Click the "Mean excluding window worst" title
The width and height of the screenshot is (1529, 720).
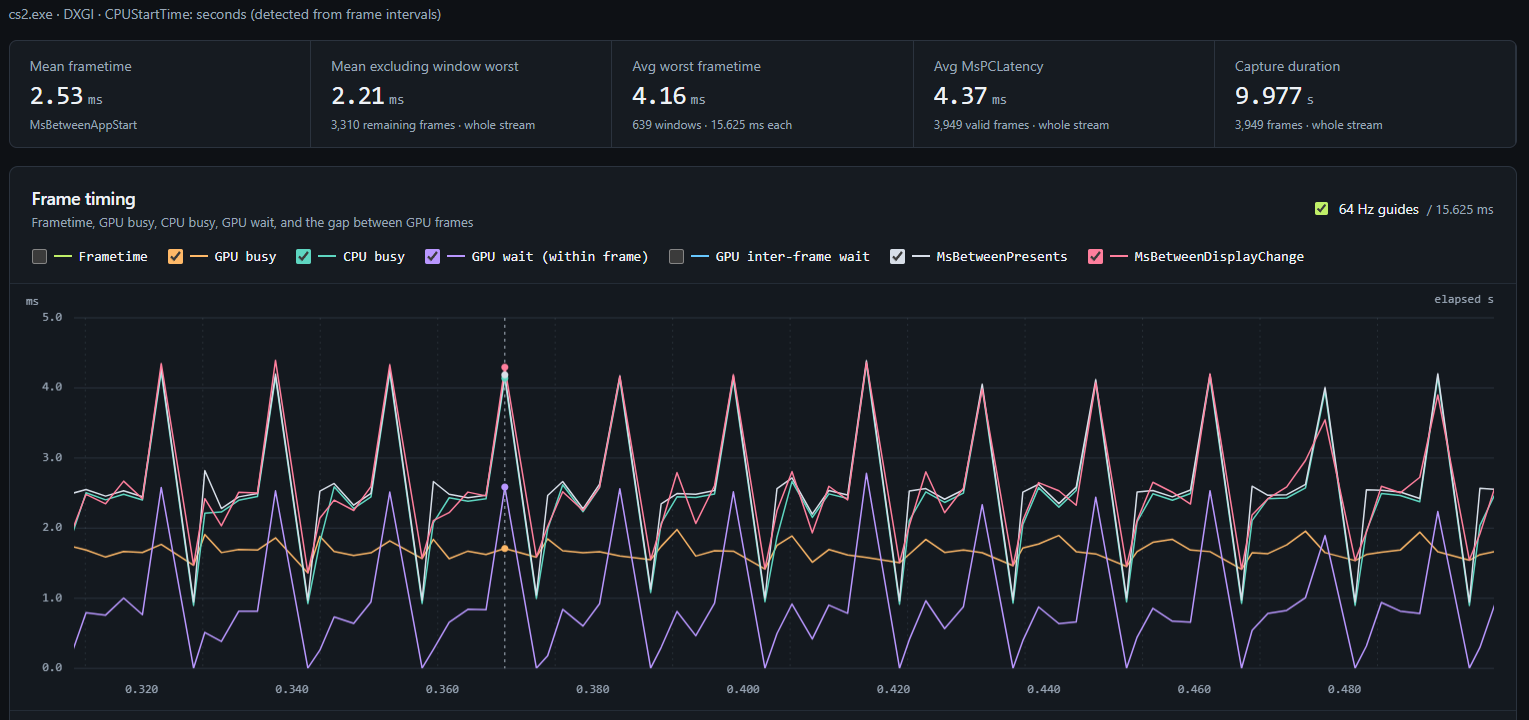[425, 66]
